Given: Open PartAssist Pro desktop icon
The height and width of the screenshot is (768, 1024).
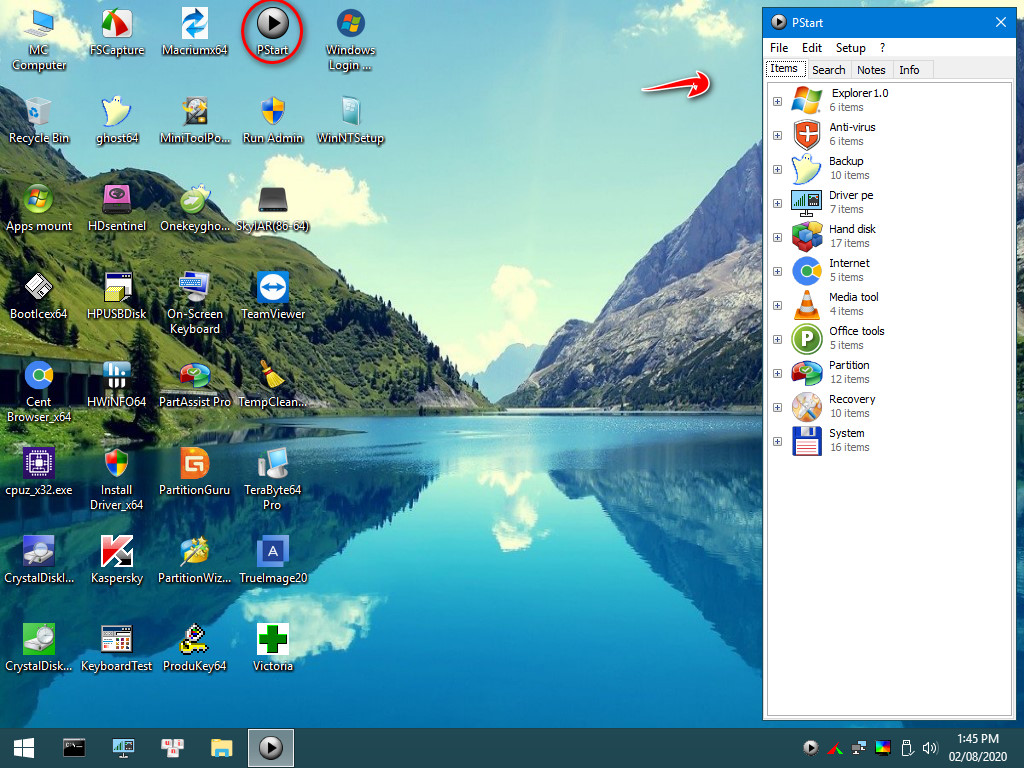Looking at the screenshot, I should [x=195, y=384].
